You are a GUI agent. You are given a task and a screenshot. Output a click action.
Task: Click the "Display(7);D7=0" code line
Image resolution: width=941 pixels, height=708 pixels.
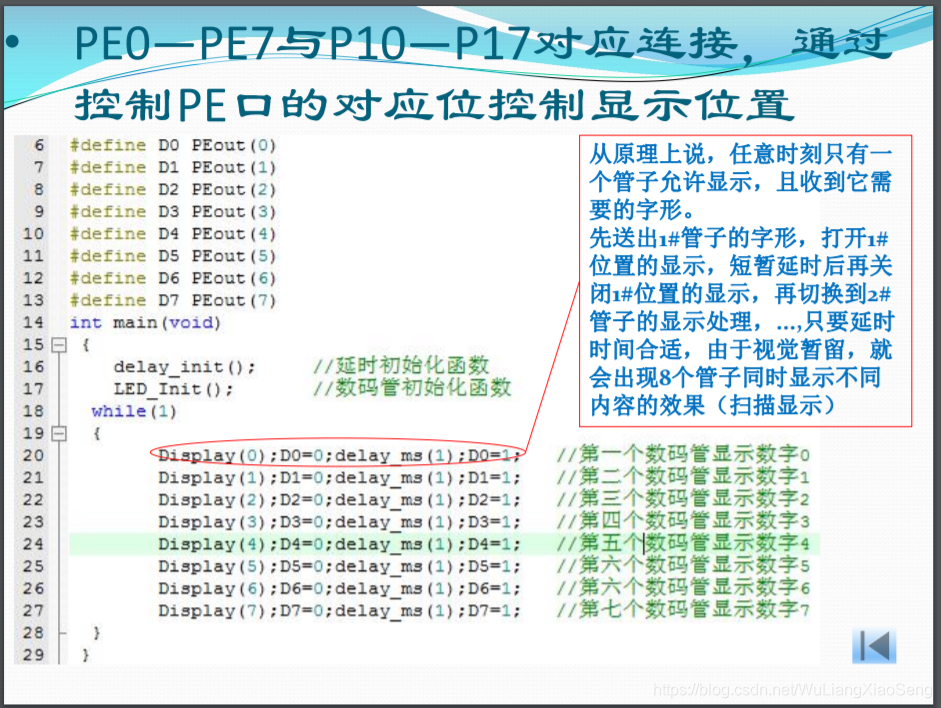338,611
